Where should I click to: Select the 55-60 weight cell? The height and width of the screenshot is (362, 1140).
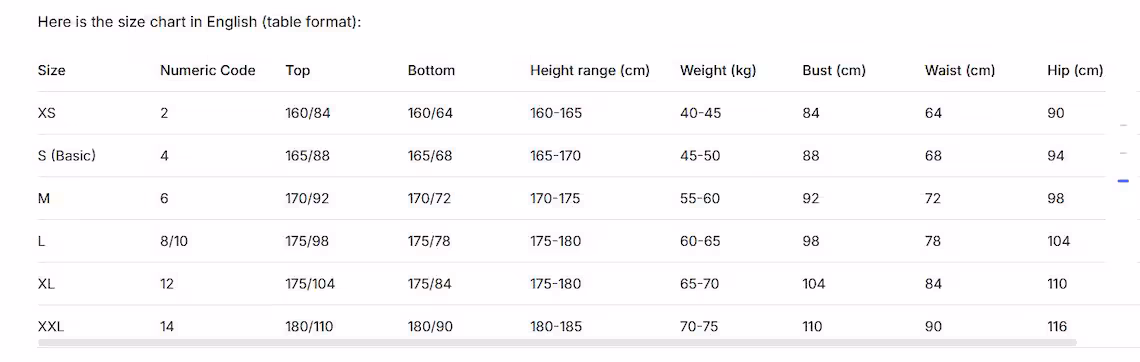tap(699, 198)
